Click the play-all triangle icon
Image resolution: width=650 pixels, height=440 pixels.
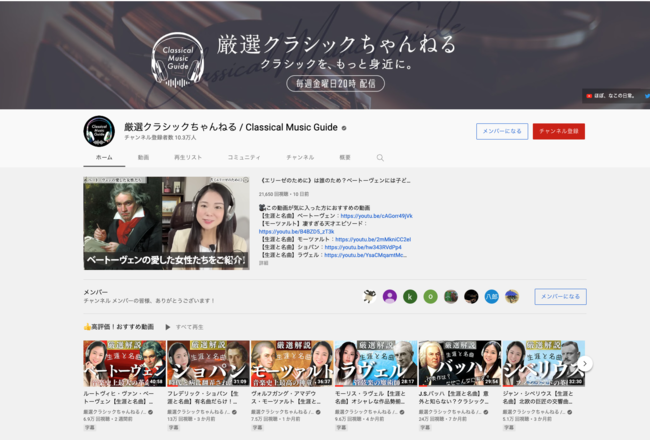click(168, 327)
